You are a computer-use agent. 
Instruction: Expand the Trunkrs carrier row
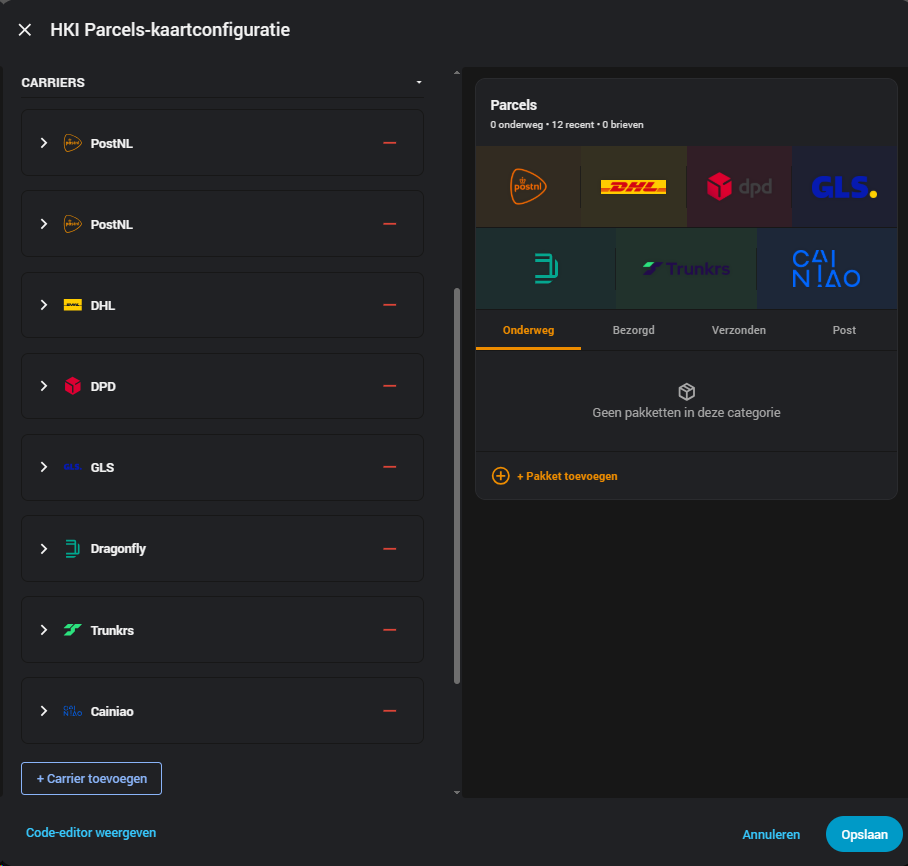(43, 630)
